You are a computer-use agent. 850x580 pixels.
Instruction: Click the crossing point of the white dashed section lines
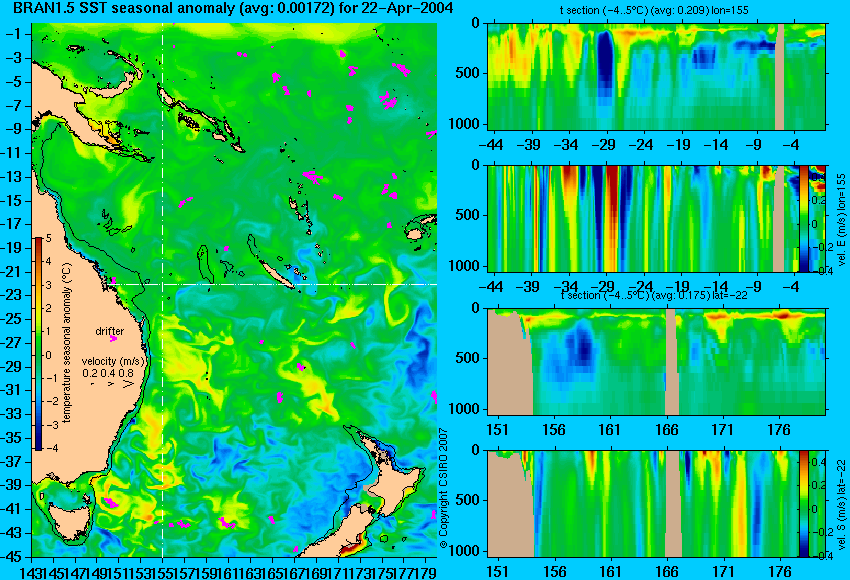click(163, 284)
